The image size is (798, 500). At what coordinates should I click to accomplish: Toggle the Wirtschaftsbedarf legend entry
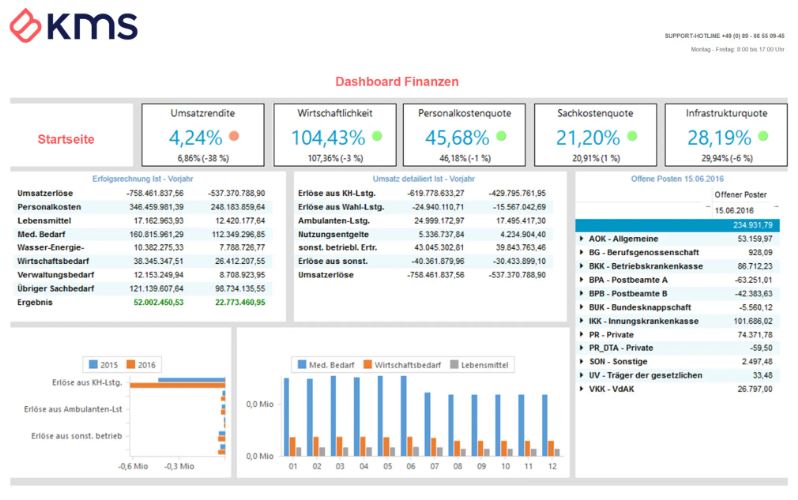tap(367, 365)
